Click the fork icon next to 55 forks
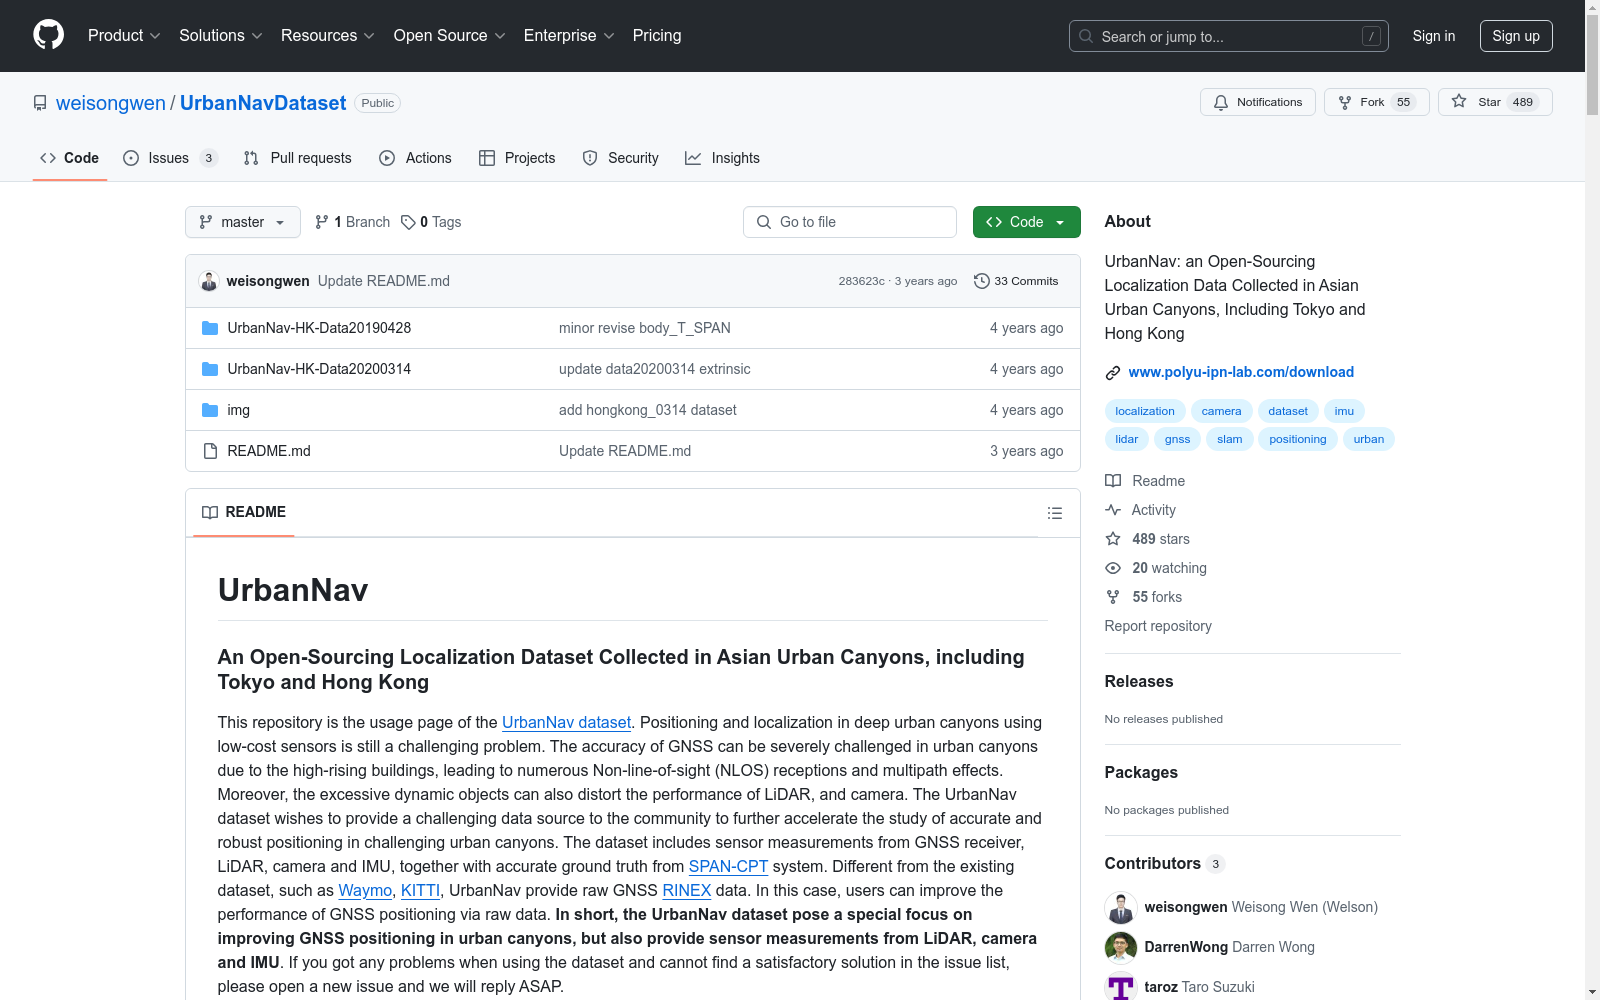 point(1113,597)
